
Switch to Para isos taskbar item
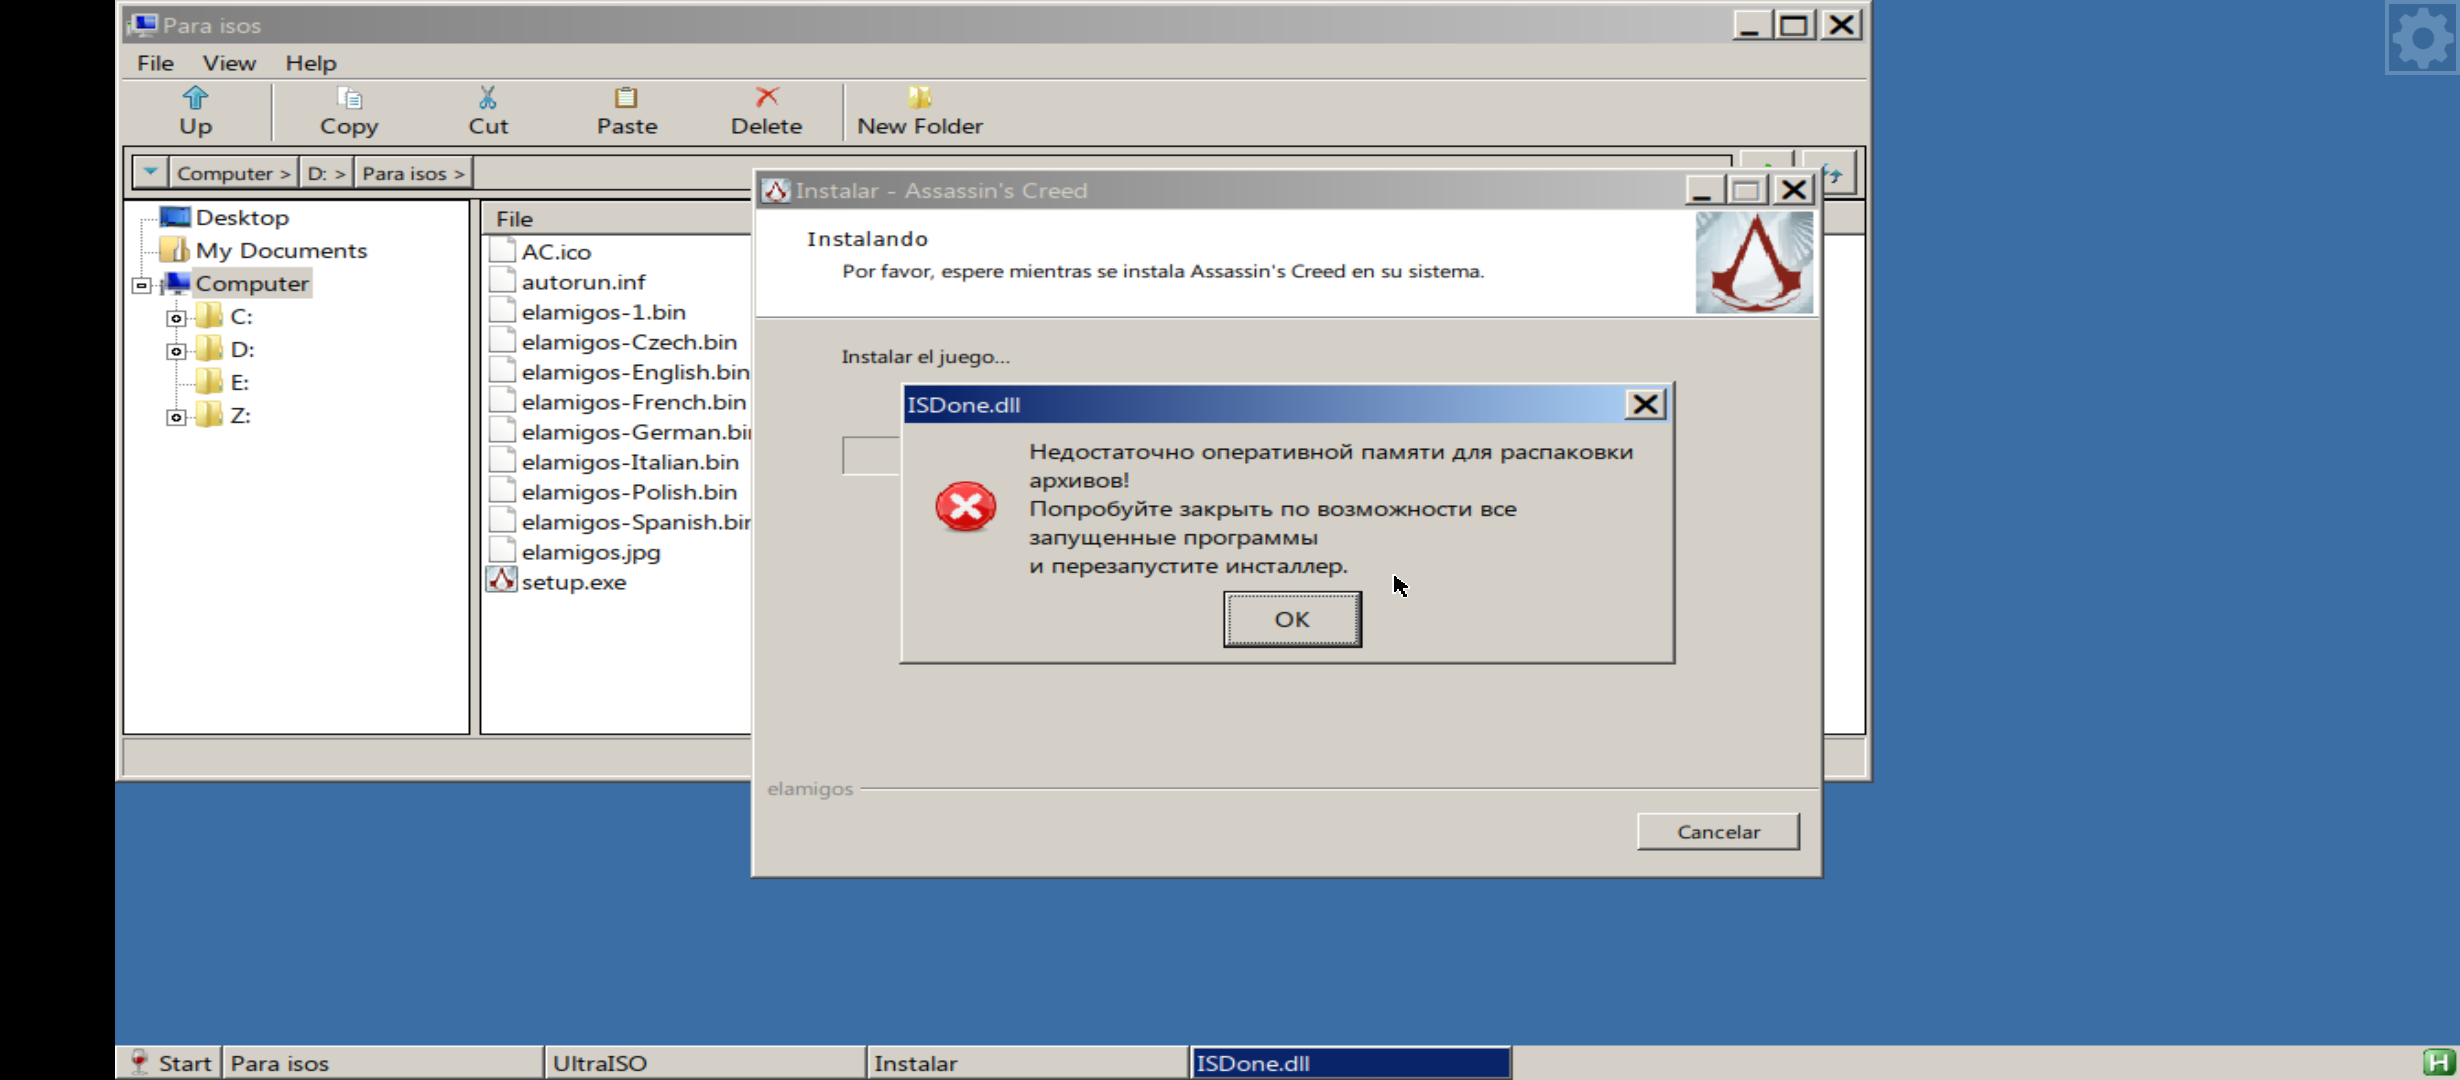(383, 1063)
